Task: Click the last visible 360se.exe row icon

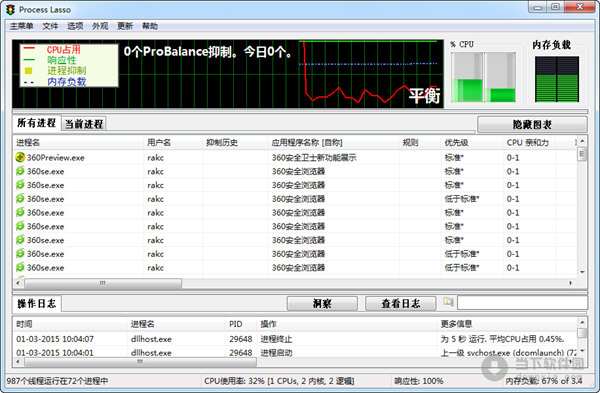Action: [x=20, y=267]
